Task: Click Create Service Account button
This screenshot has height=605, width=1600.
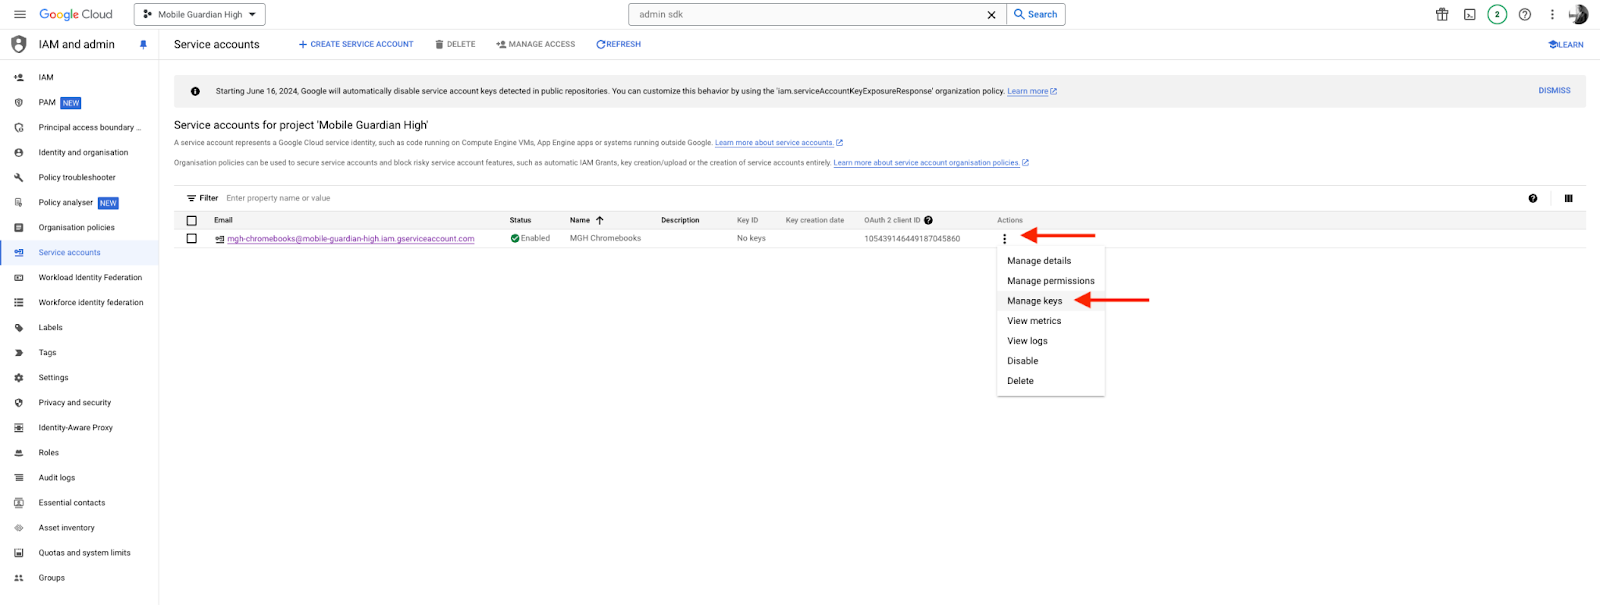Action: click(356, 44)
